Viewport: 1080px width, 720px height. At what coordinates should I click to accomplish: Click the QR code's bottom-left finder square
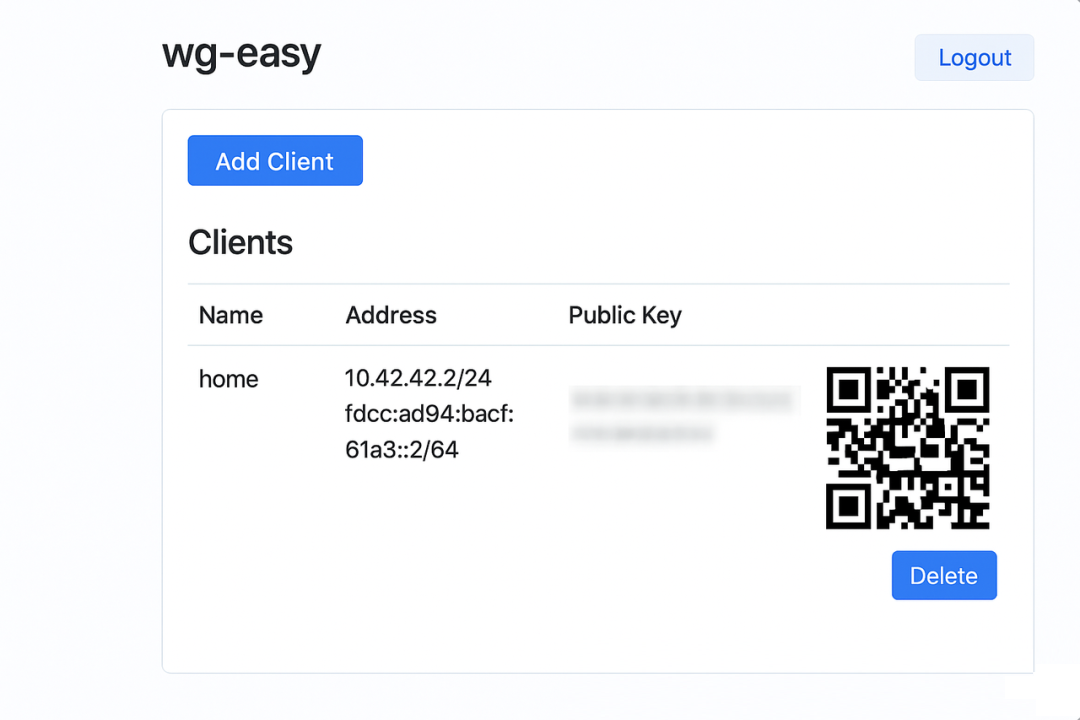pos(849,507)
